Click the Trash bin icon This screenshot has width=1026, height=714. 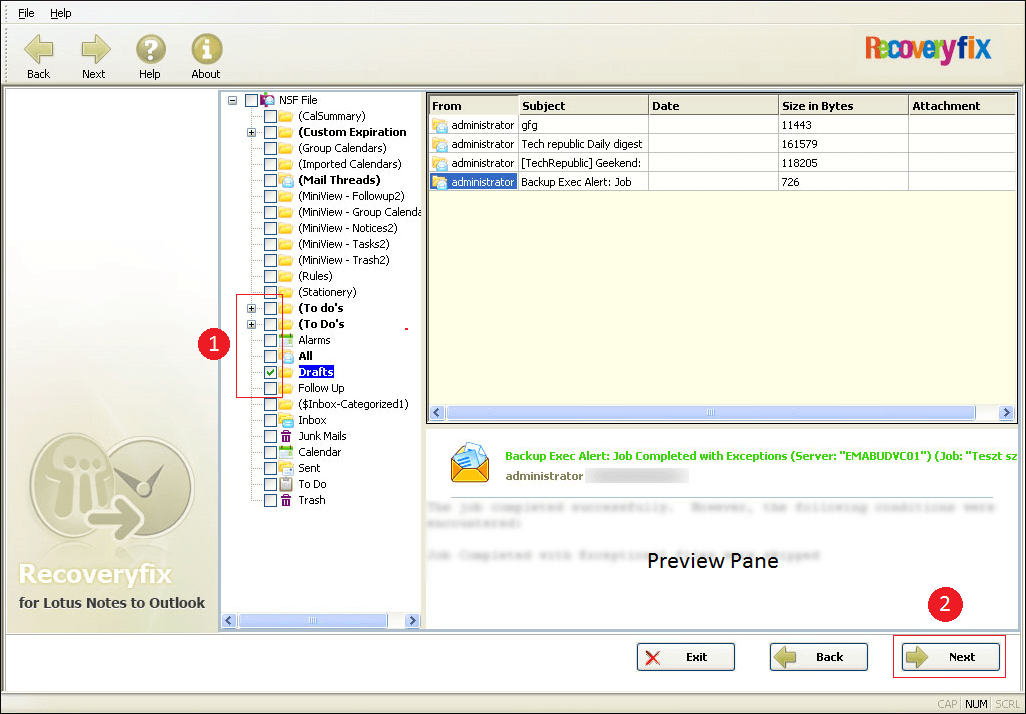pos(286,501)
